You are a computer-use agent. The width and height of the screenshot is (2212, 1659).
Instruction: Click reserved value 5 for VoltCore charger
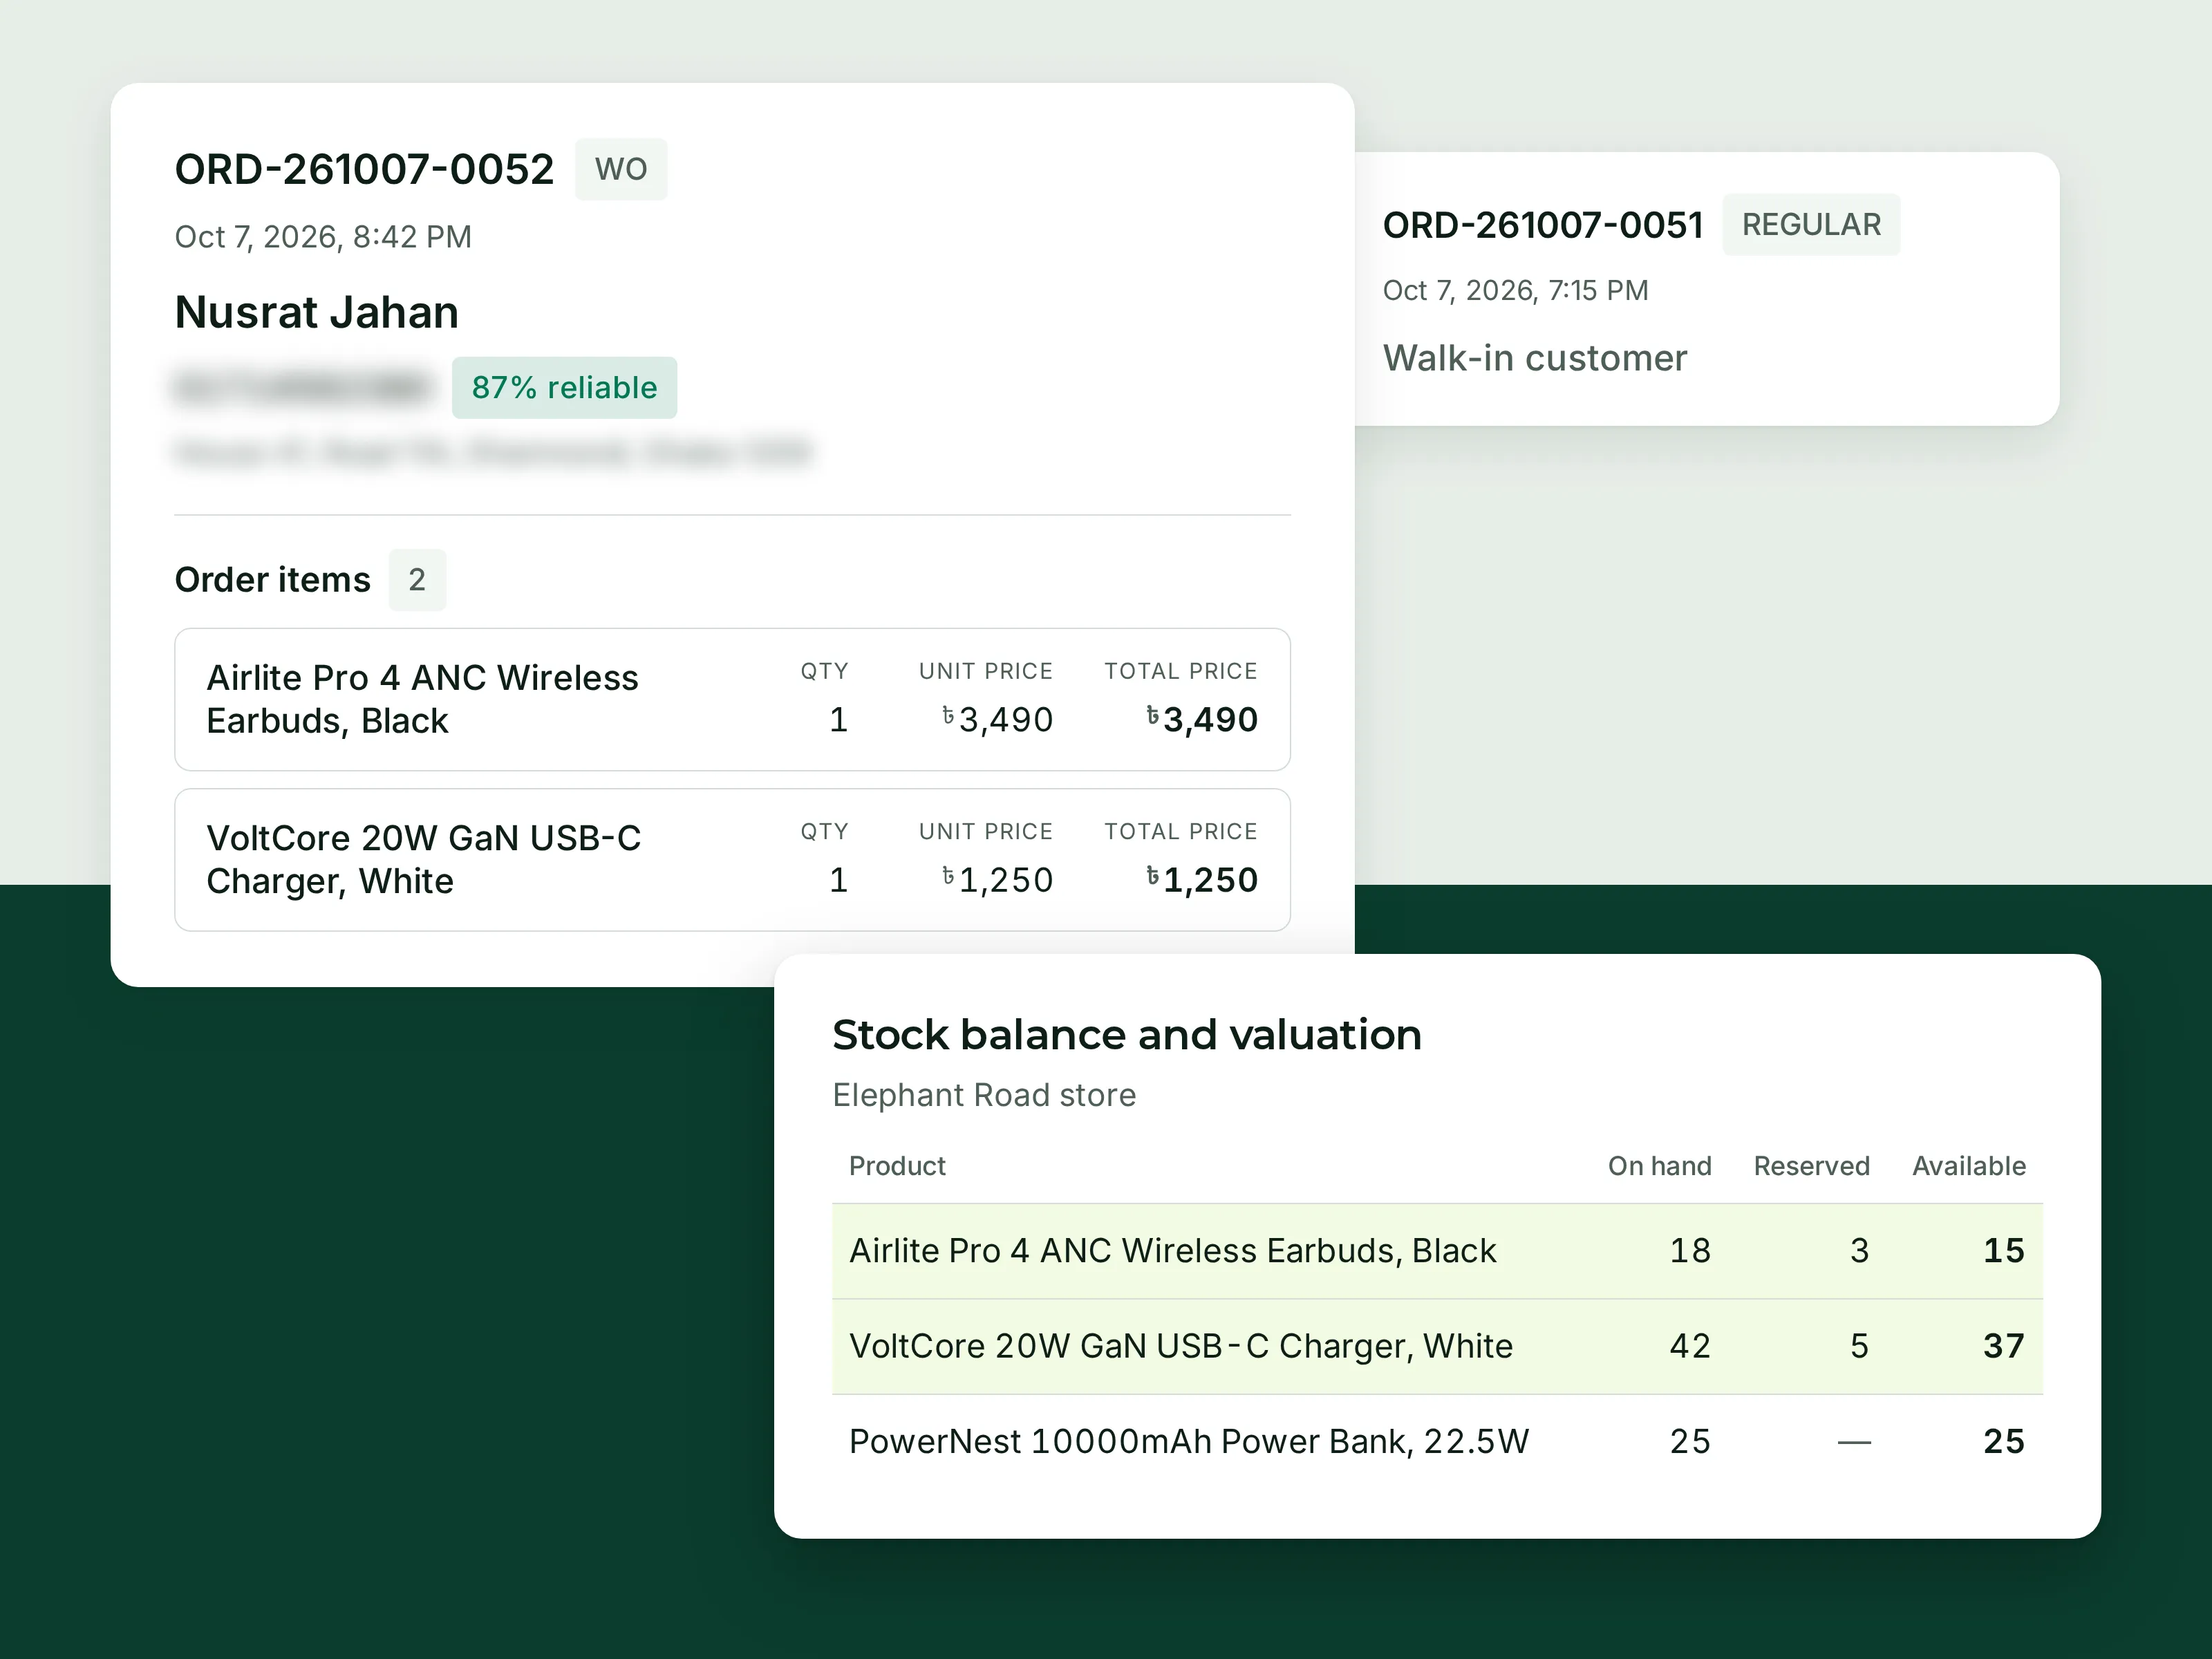click(x=1859, y=1347)
